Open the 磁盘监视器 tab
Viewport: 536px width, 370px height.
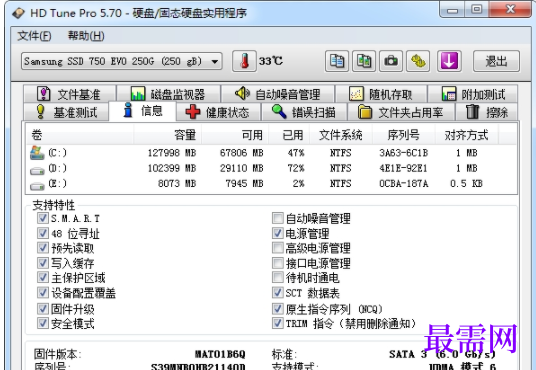pos(168,94)
